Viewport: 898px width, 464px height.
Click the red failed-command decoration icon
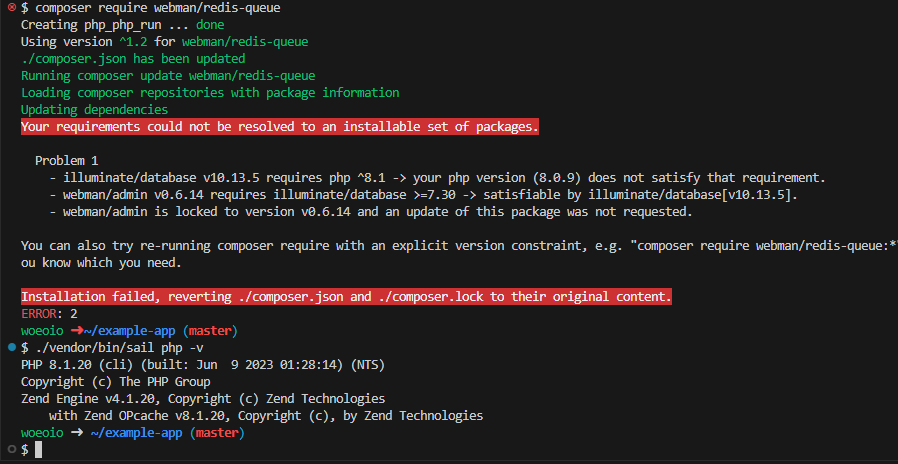point(12,7)
